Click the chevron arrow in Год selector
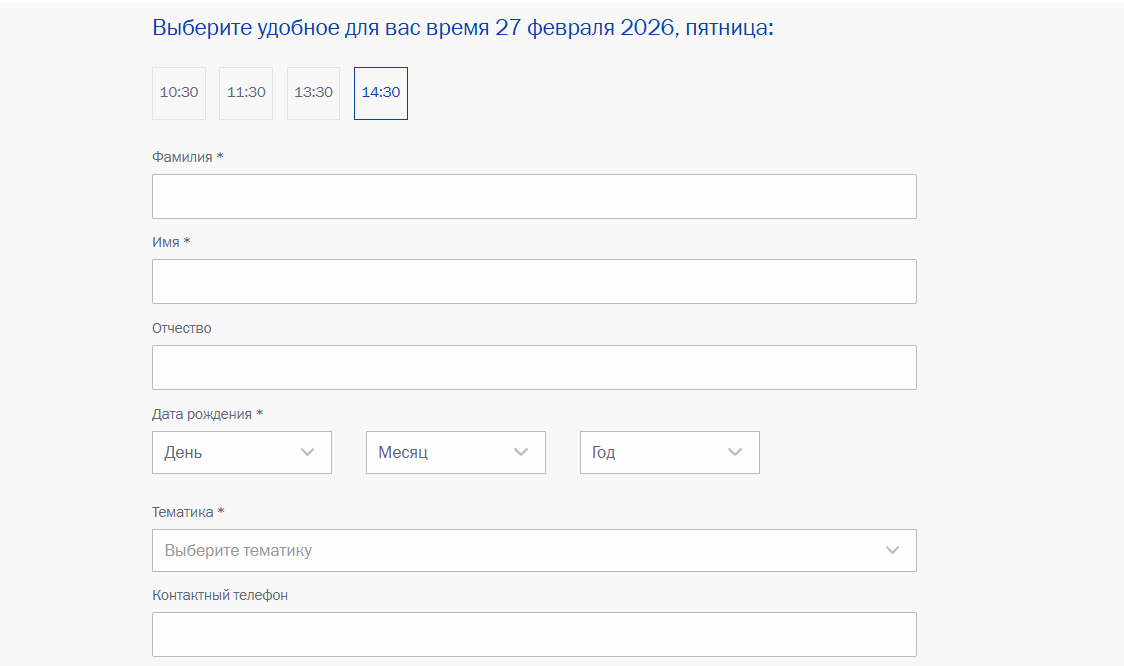Viewport: 1124px width, 666px height. pos(735,452)
